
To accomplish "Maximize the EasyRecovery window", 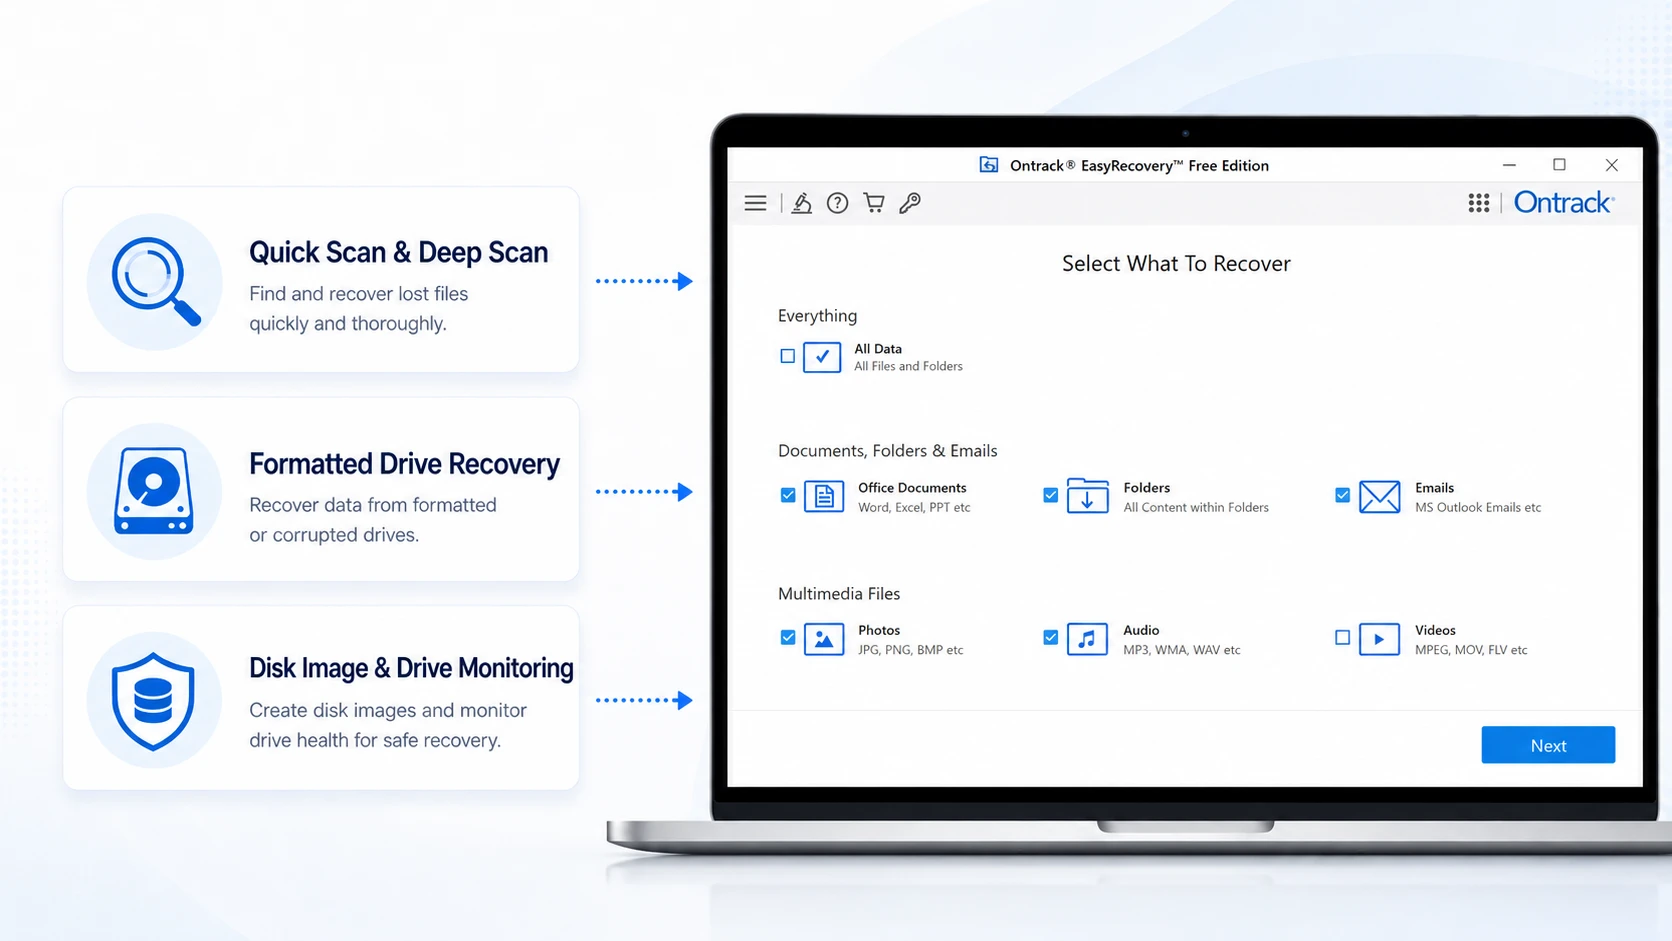I will pyautogui.click(x=1559, y=165).
